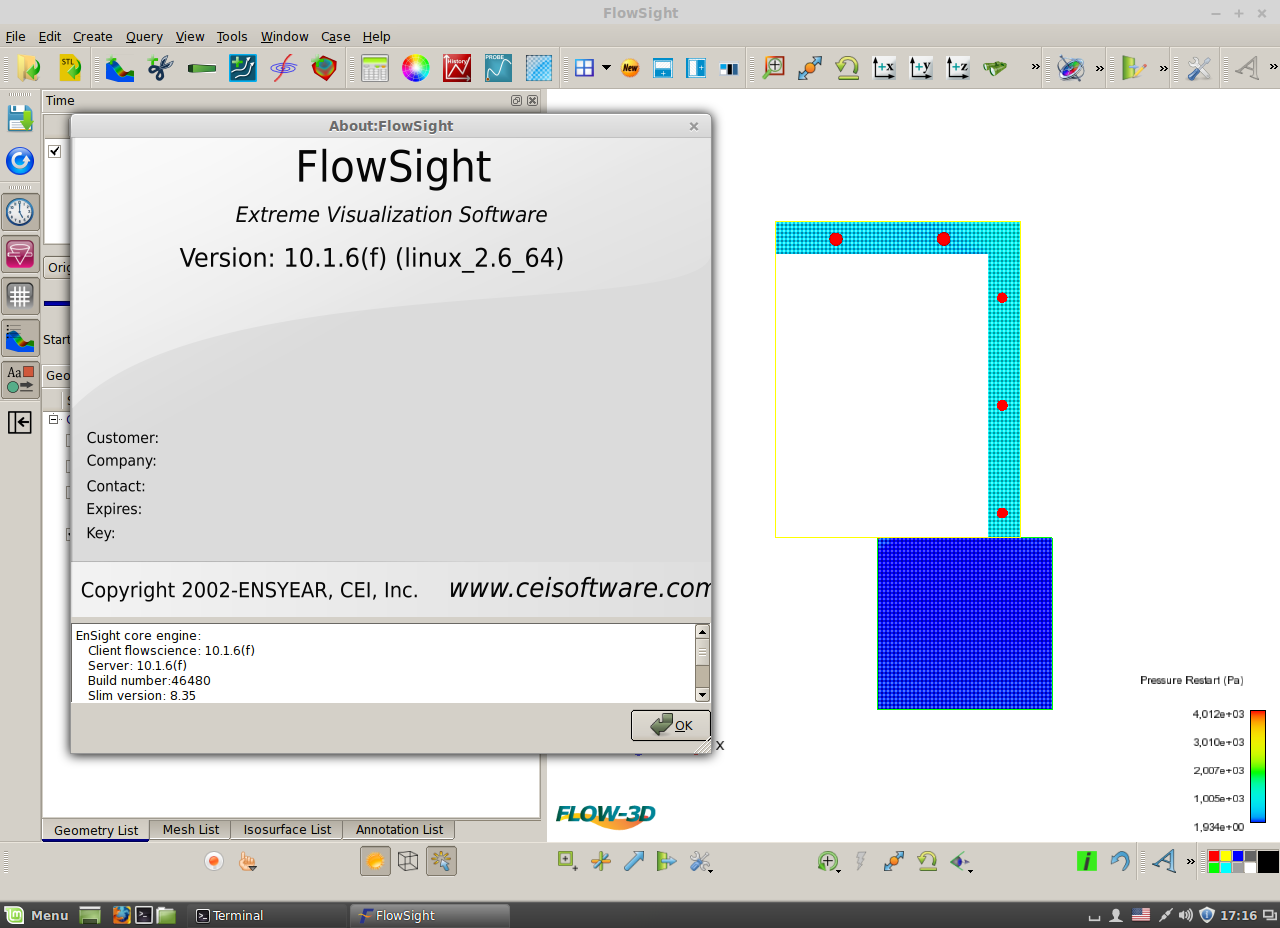Toggle the sun shaded surface mode button
The width and height of the screenshot is (1280, 928).
click(x=376, y=861)
